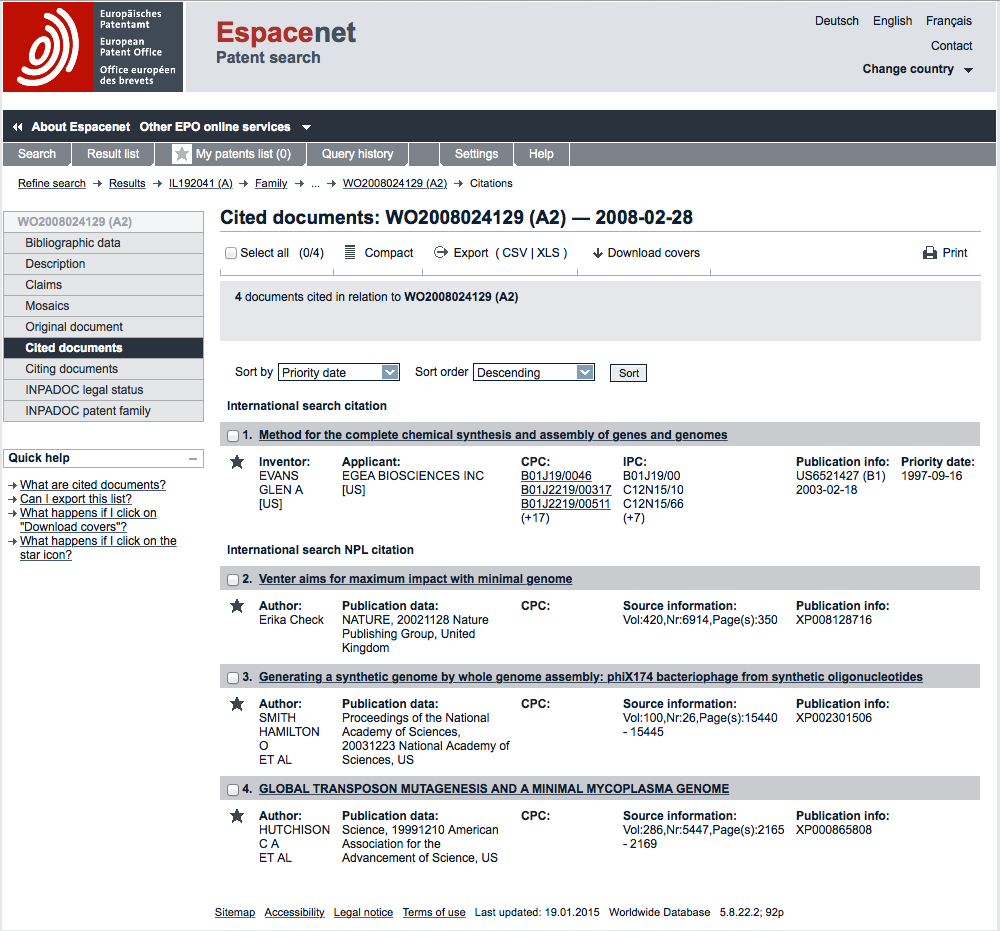Screen dimensions: 1000x931
Task: Switch language to English
Action: click(x=892, y=21)
